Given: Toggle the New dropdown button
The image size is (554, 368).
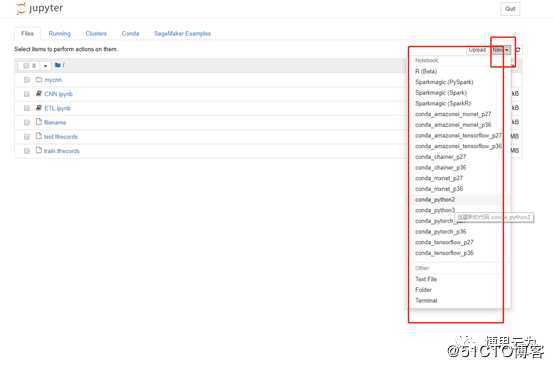Looking at the screenshot, I should tap(501, 50).
